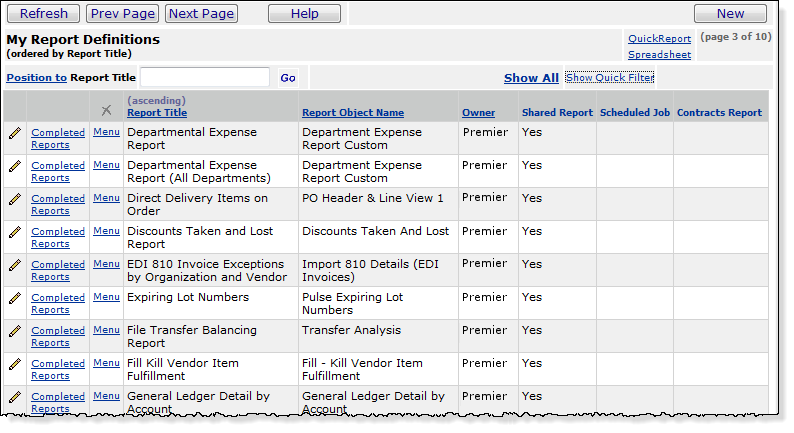Screen dimensions: 794x433
Task: Click the Report Title position input field
Action: coord(205,77)
